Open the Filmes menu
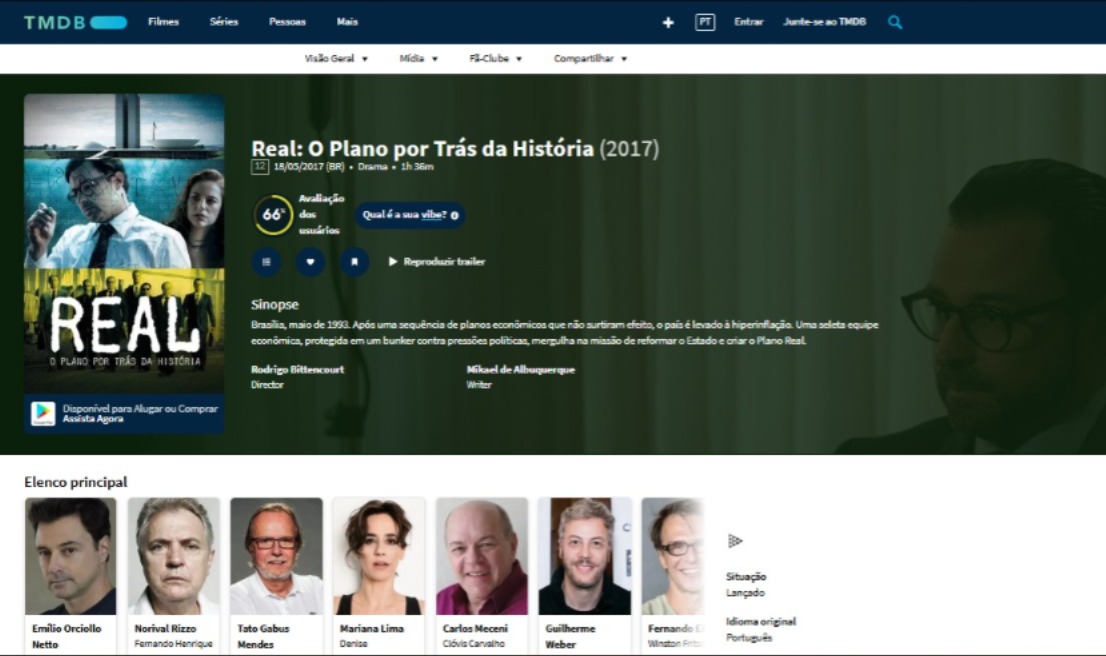1106x656 pixels. [164, 22]
